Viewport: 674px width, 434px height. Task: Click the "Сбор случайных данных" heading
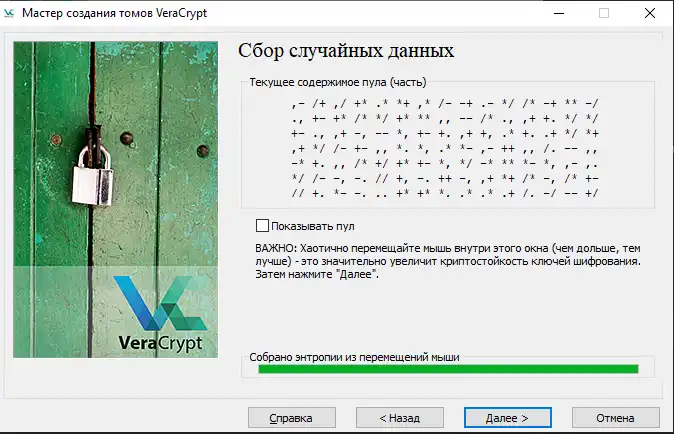pyautogui.click(x=346, y=51)
